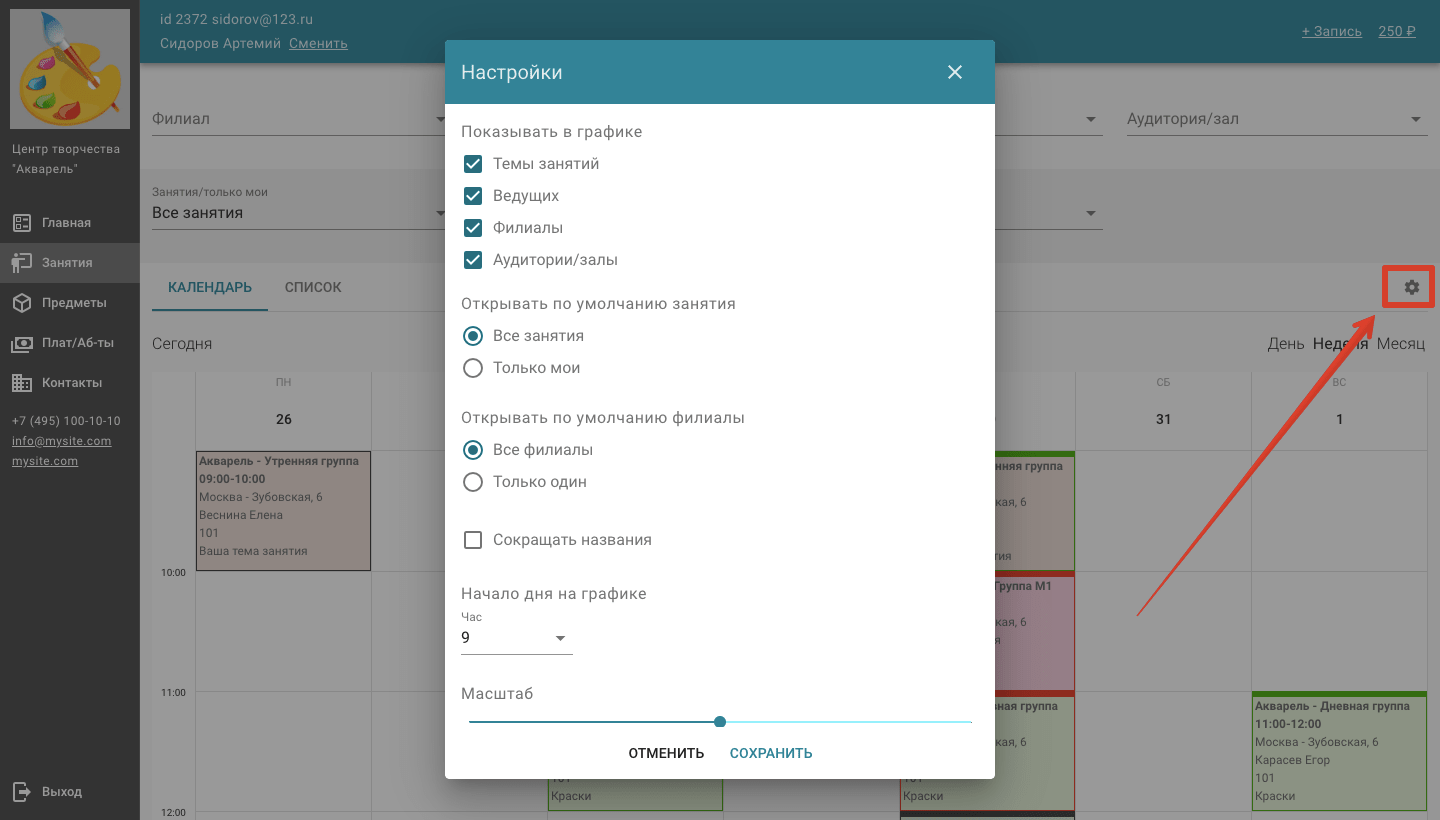Viewport: 1440px width, 820px height.
Task: Switch to the Список tab
Action: (x=313, y=288)
